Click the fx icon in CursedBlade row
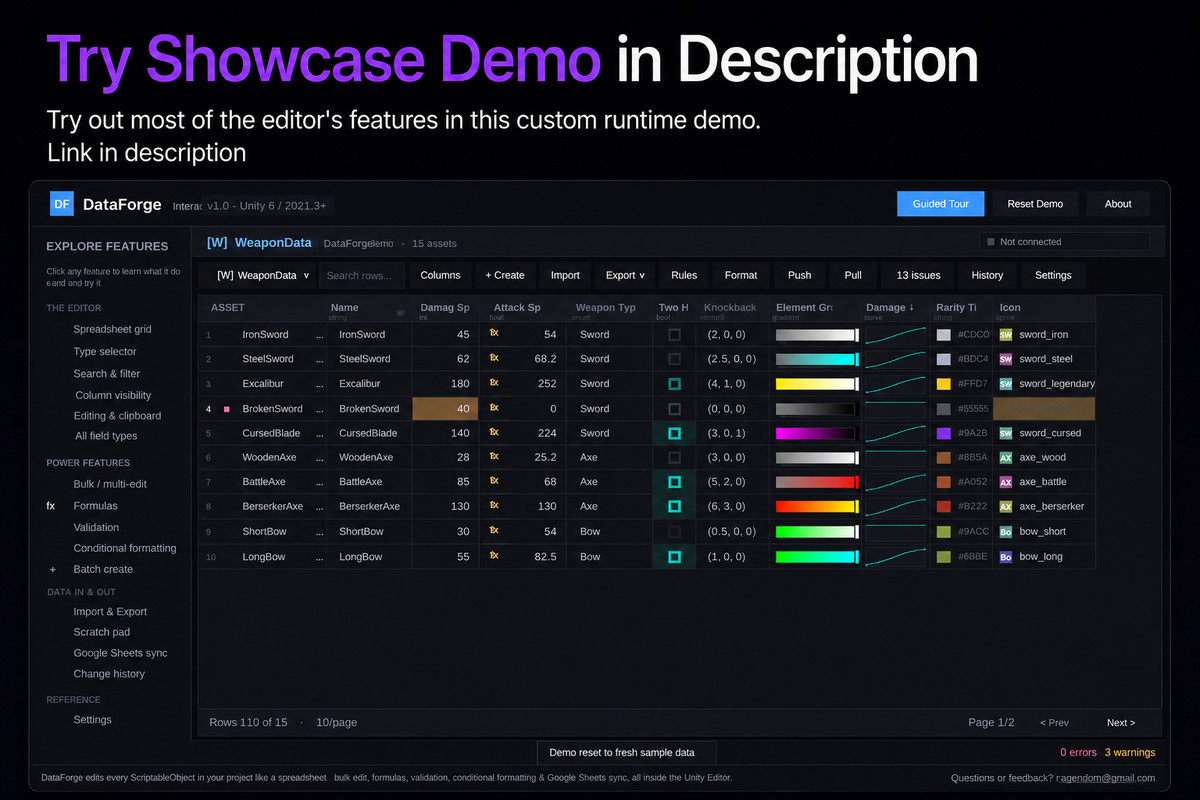 click(x=494, y=433)
